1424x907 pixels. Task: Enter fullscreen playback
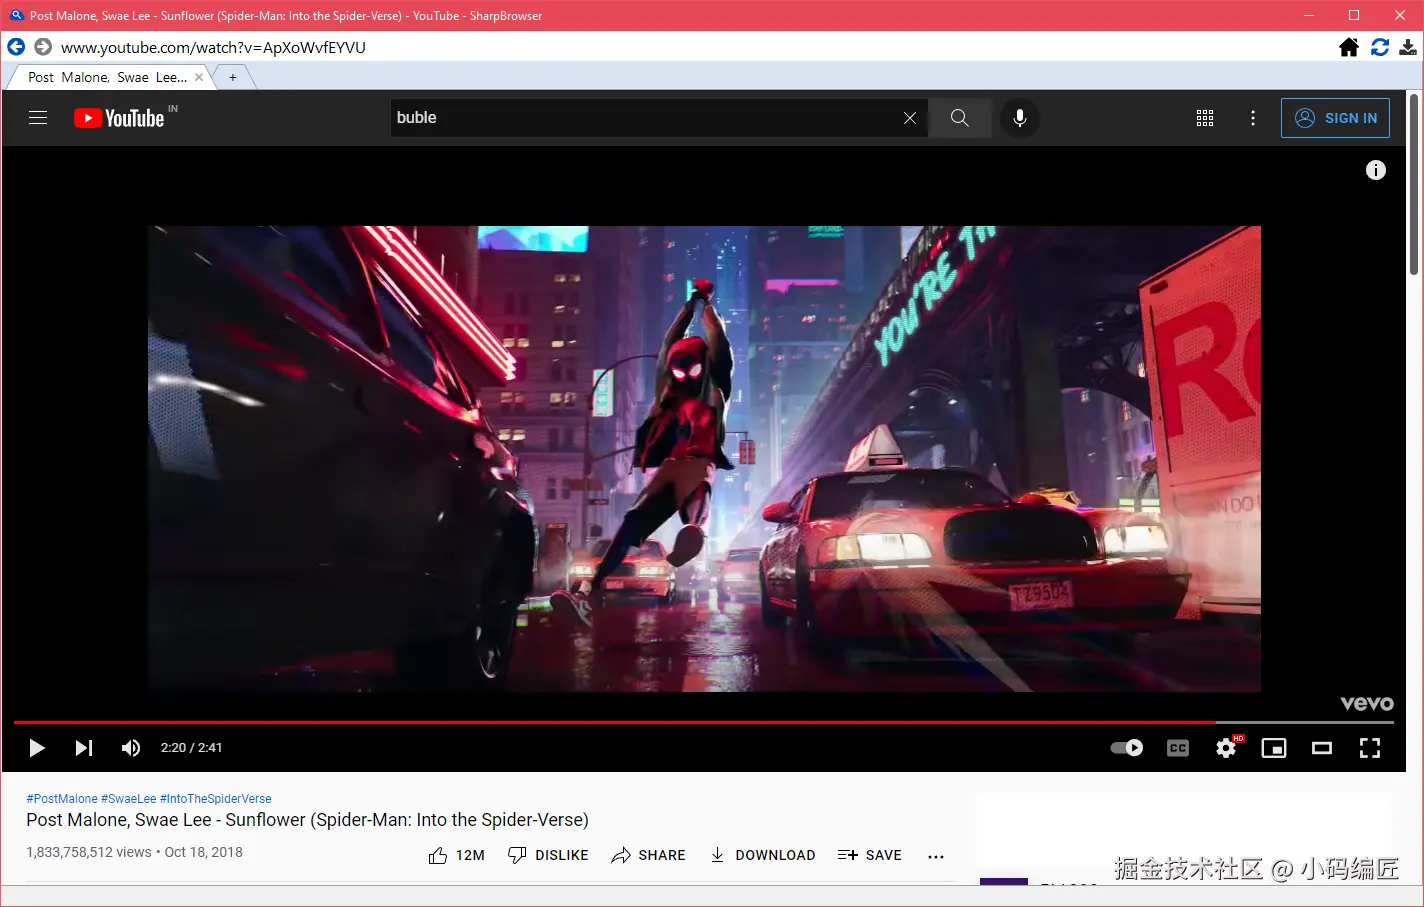[1369, 747]
